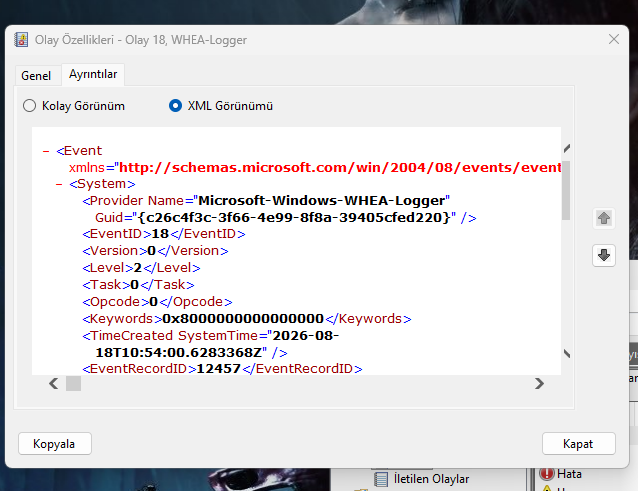
Task: Click horizontal scrollbar left arrow
Action: (54, 384)
